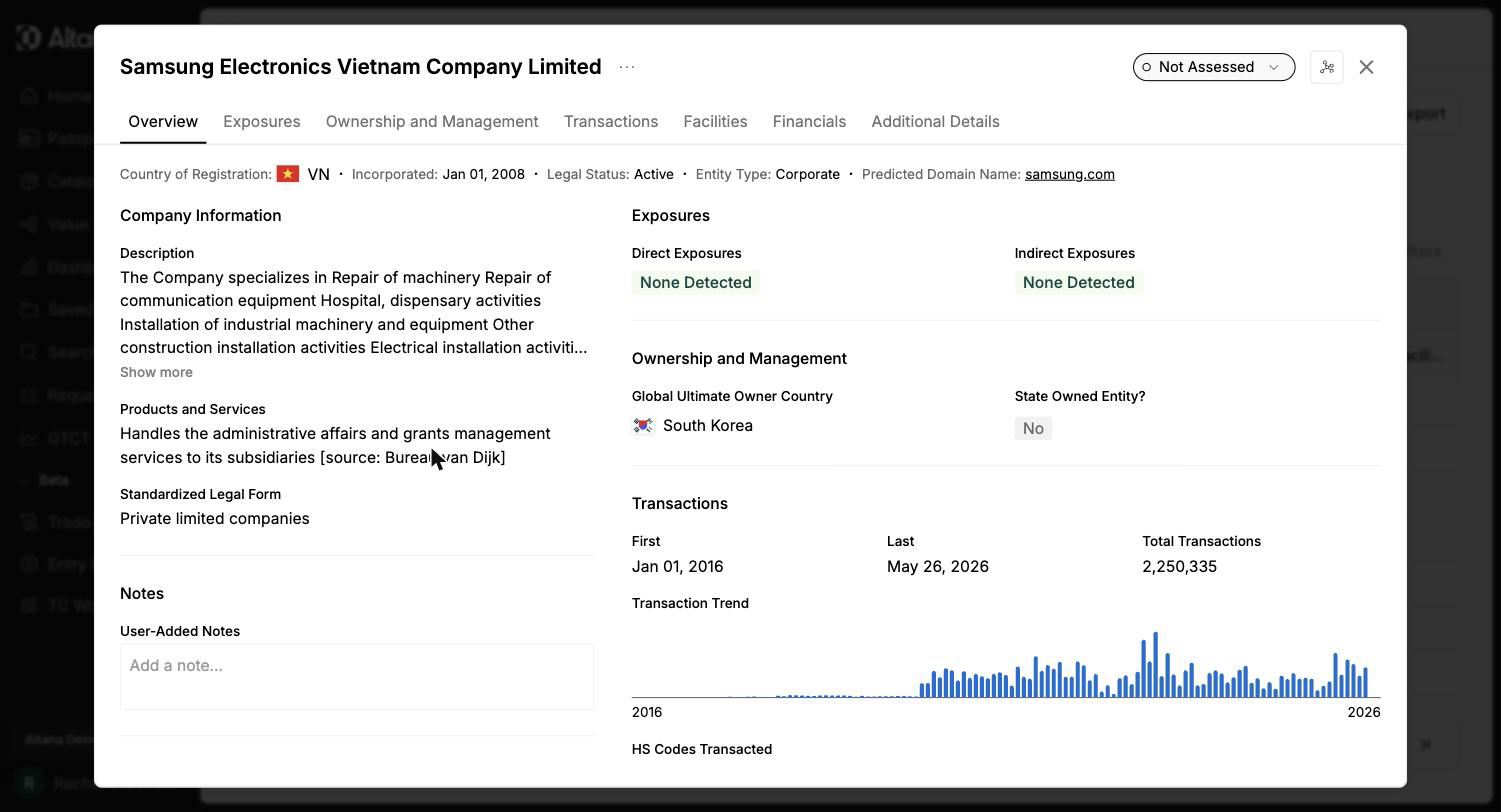Click the total transactions value 2,250,335

coord(1179,567)
